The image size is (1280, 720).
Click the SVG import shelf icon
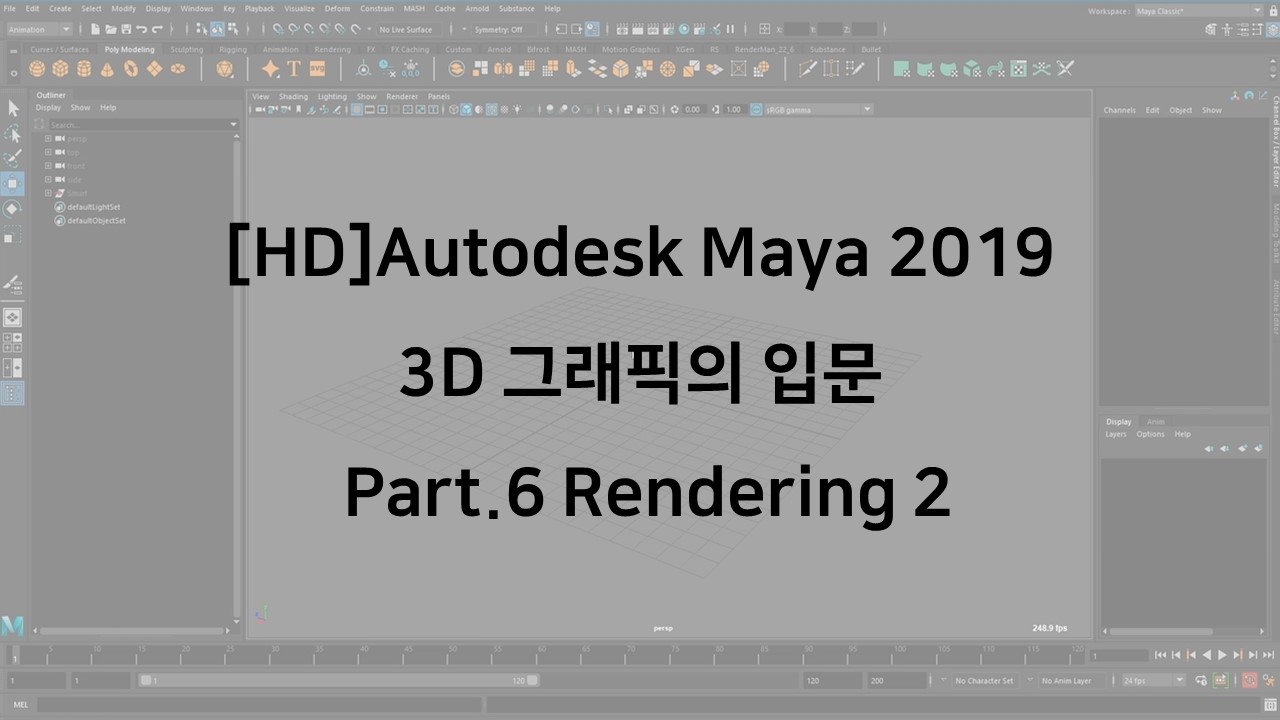click(318, 69)
